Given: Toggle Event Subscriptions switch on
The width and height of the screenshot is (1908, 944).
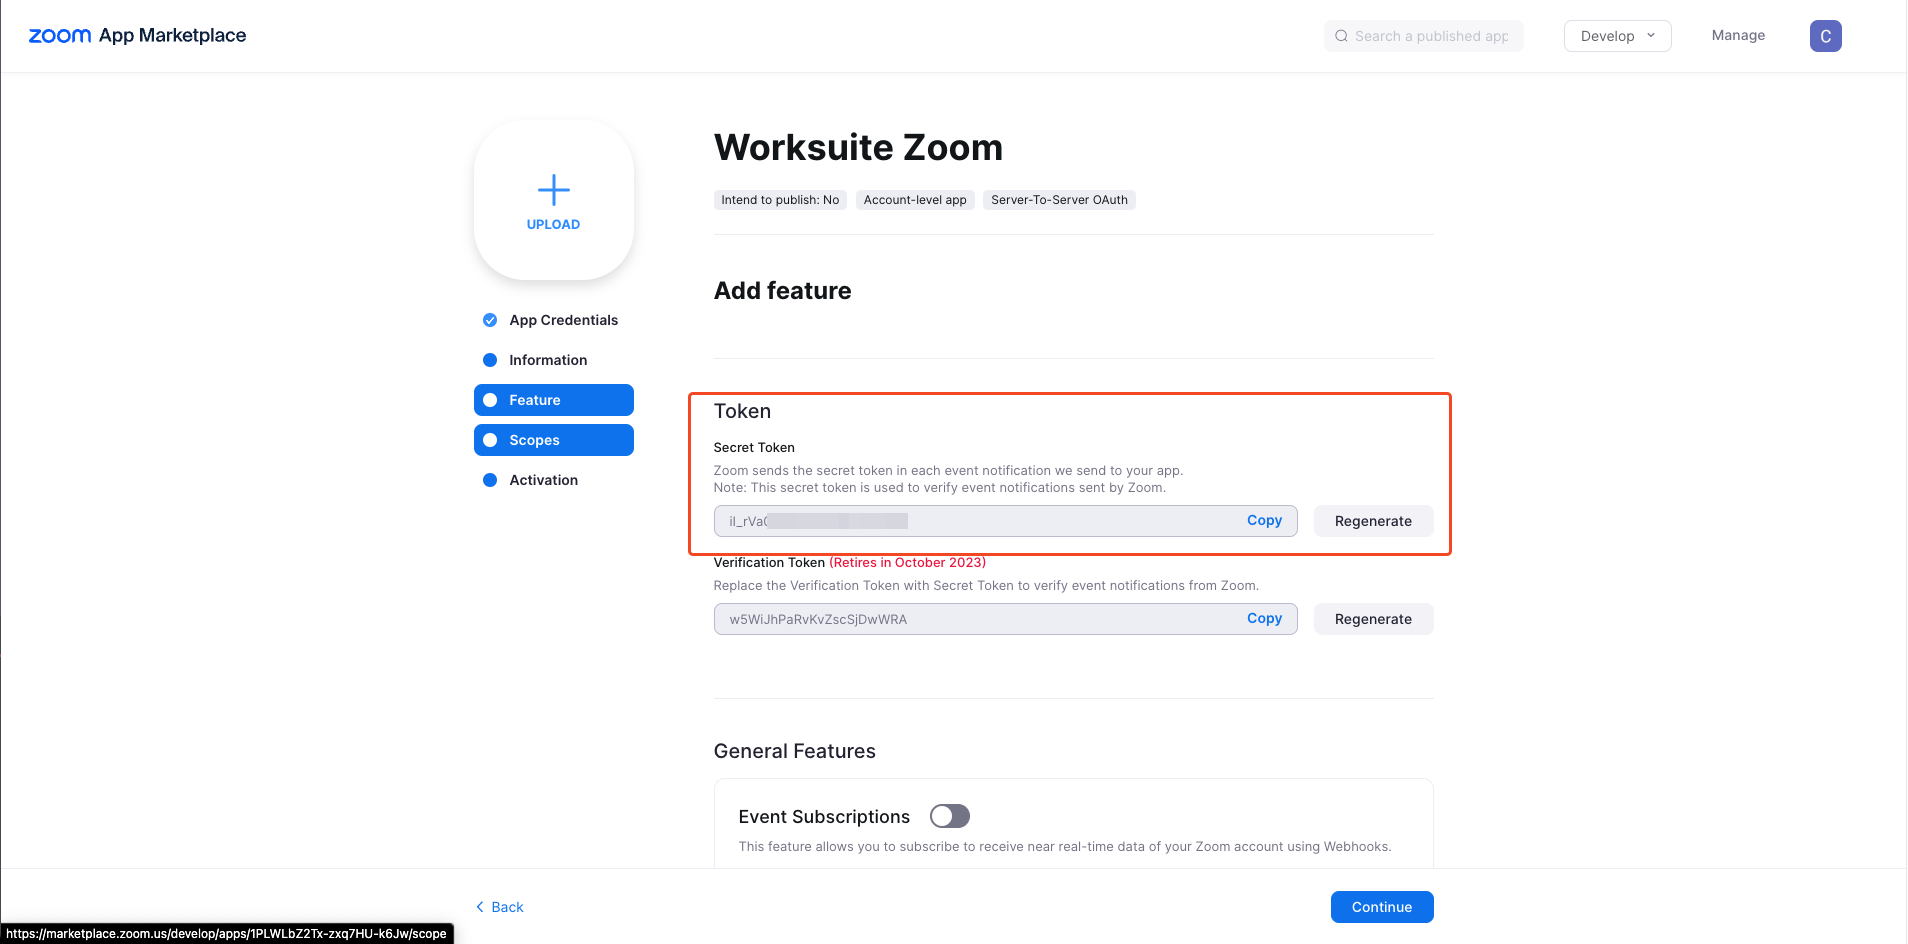Looking at the screenshot, I should pos(950,816).
